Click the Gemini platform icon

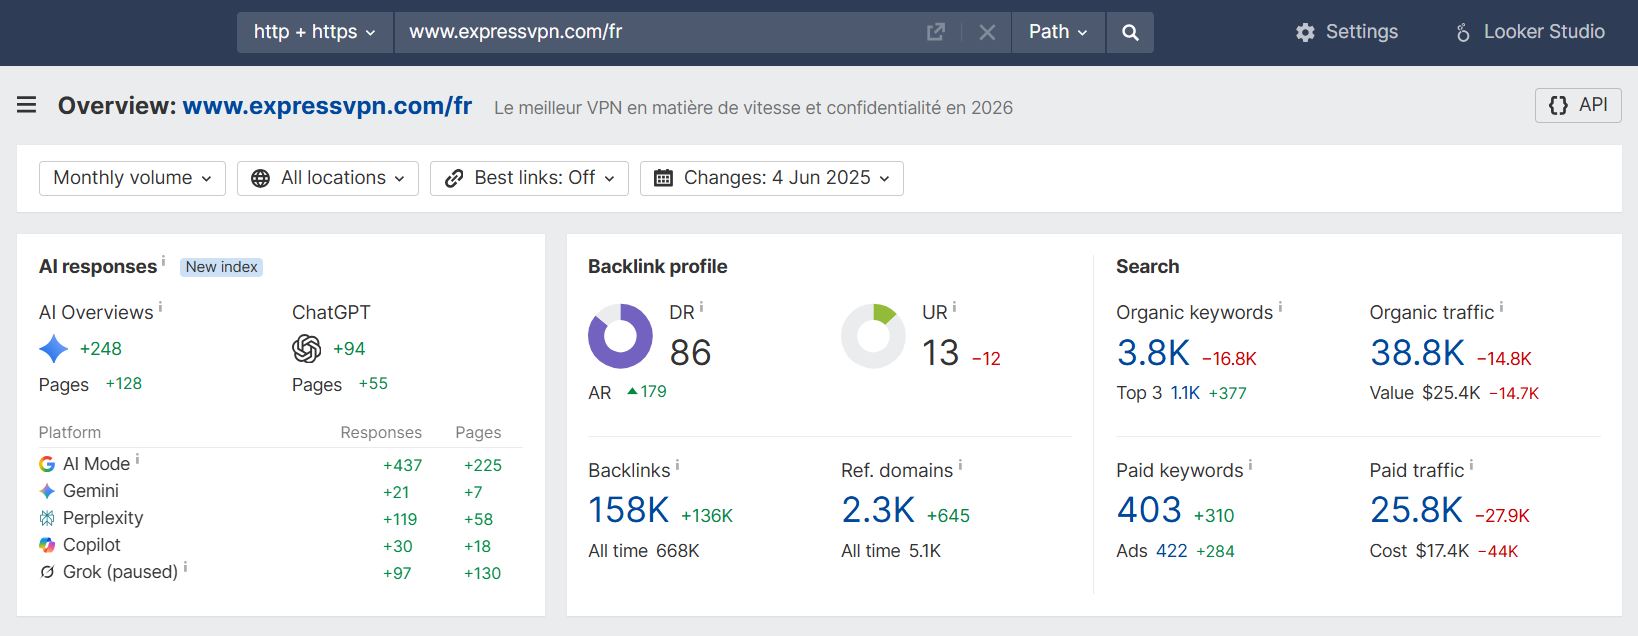point(47,491)
